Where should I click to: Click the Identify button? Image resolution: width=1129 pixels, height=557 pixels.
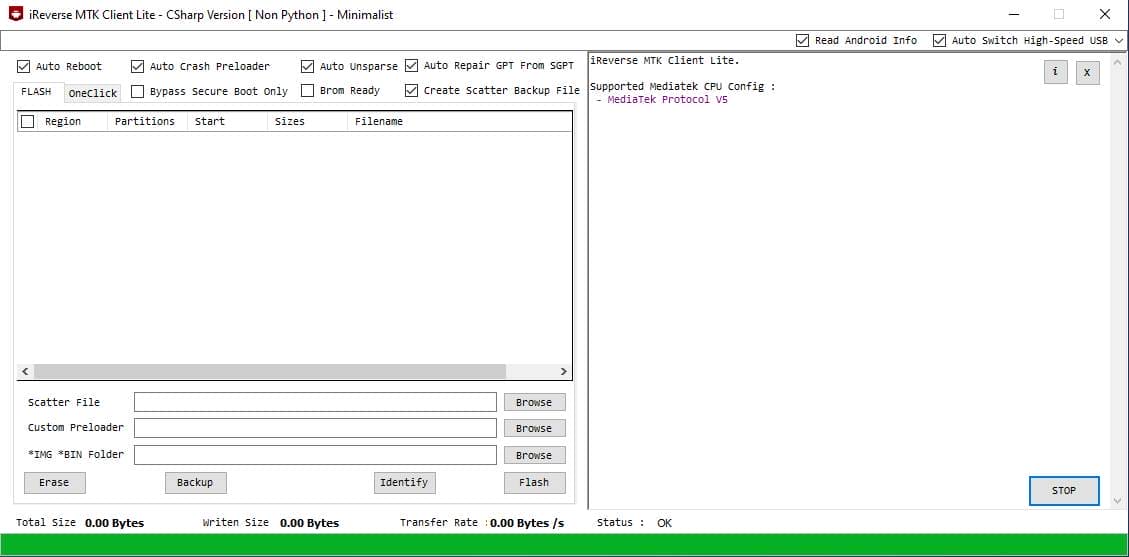point(405,483)
